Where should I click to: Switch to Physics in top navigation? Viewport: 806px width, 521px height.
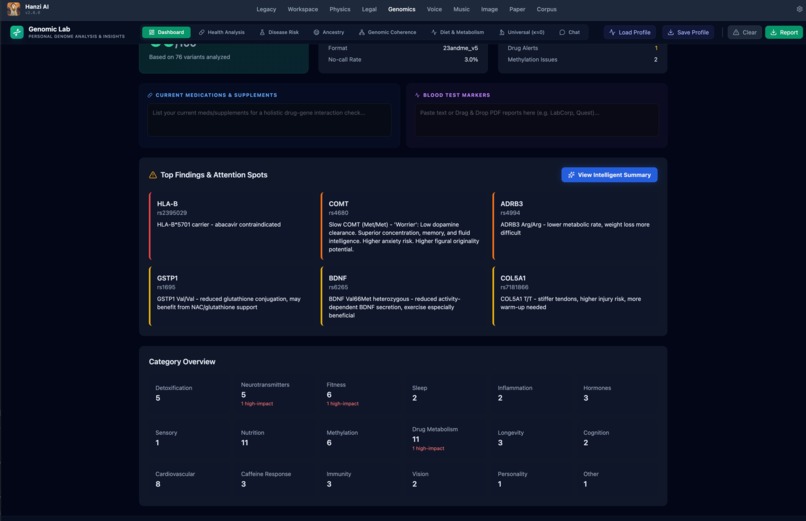coord(340,9)
